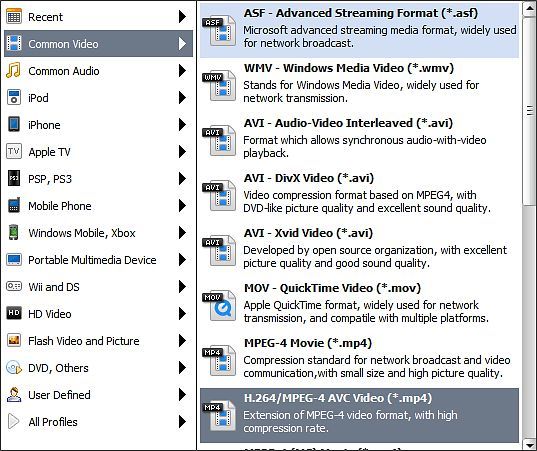Open the Portable Multimedia Device category
537x451 pixels.
tap(99, 260)
